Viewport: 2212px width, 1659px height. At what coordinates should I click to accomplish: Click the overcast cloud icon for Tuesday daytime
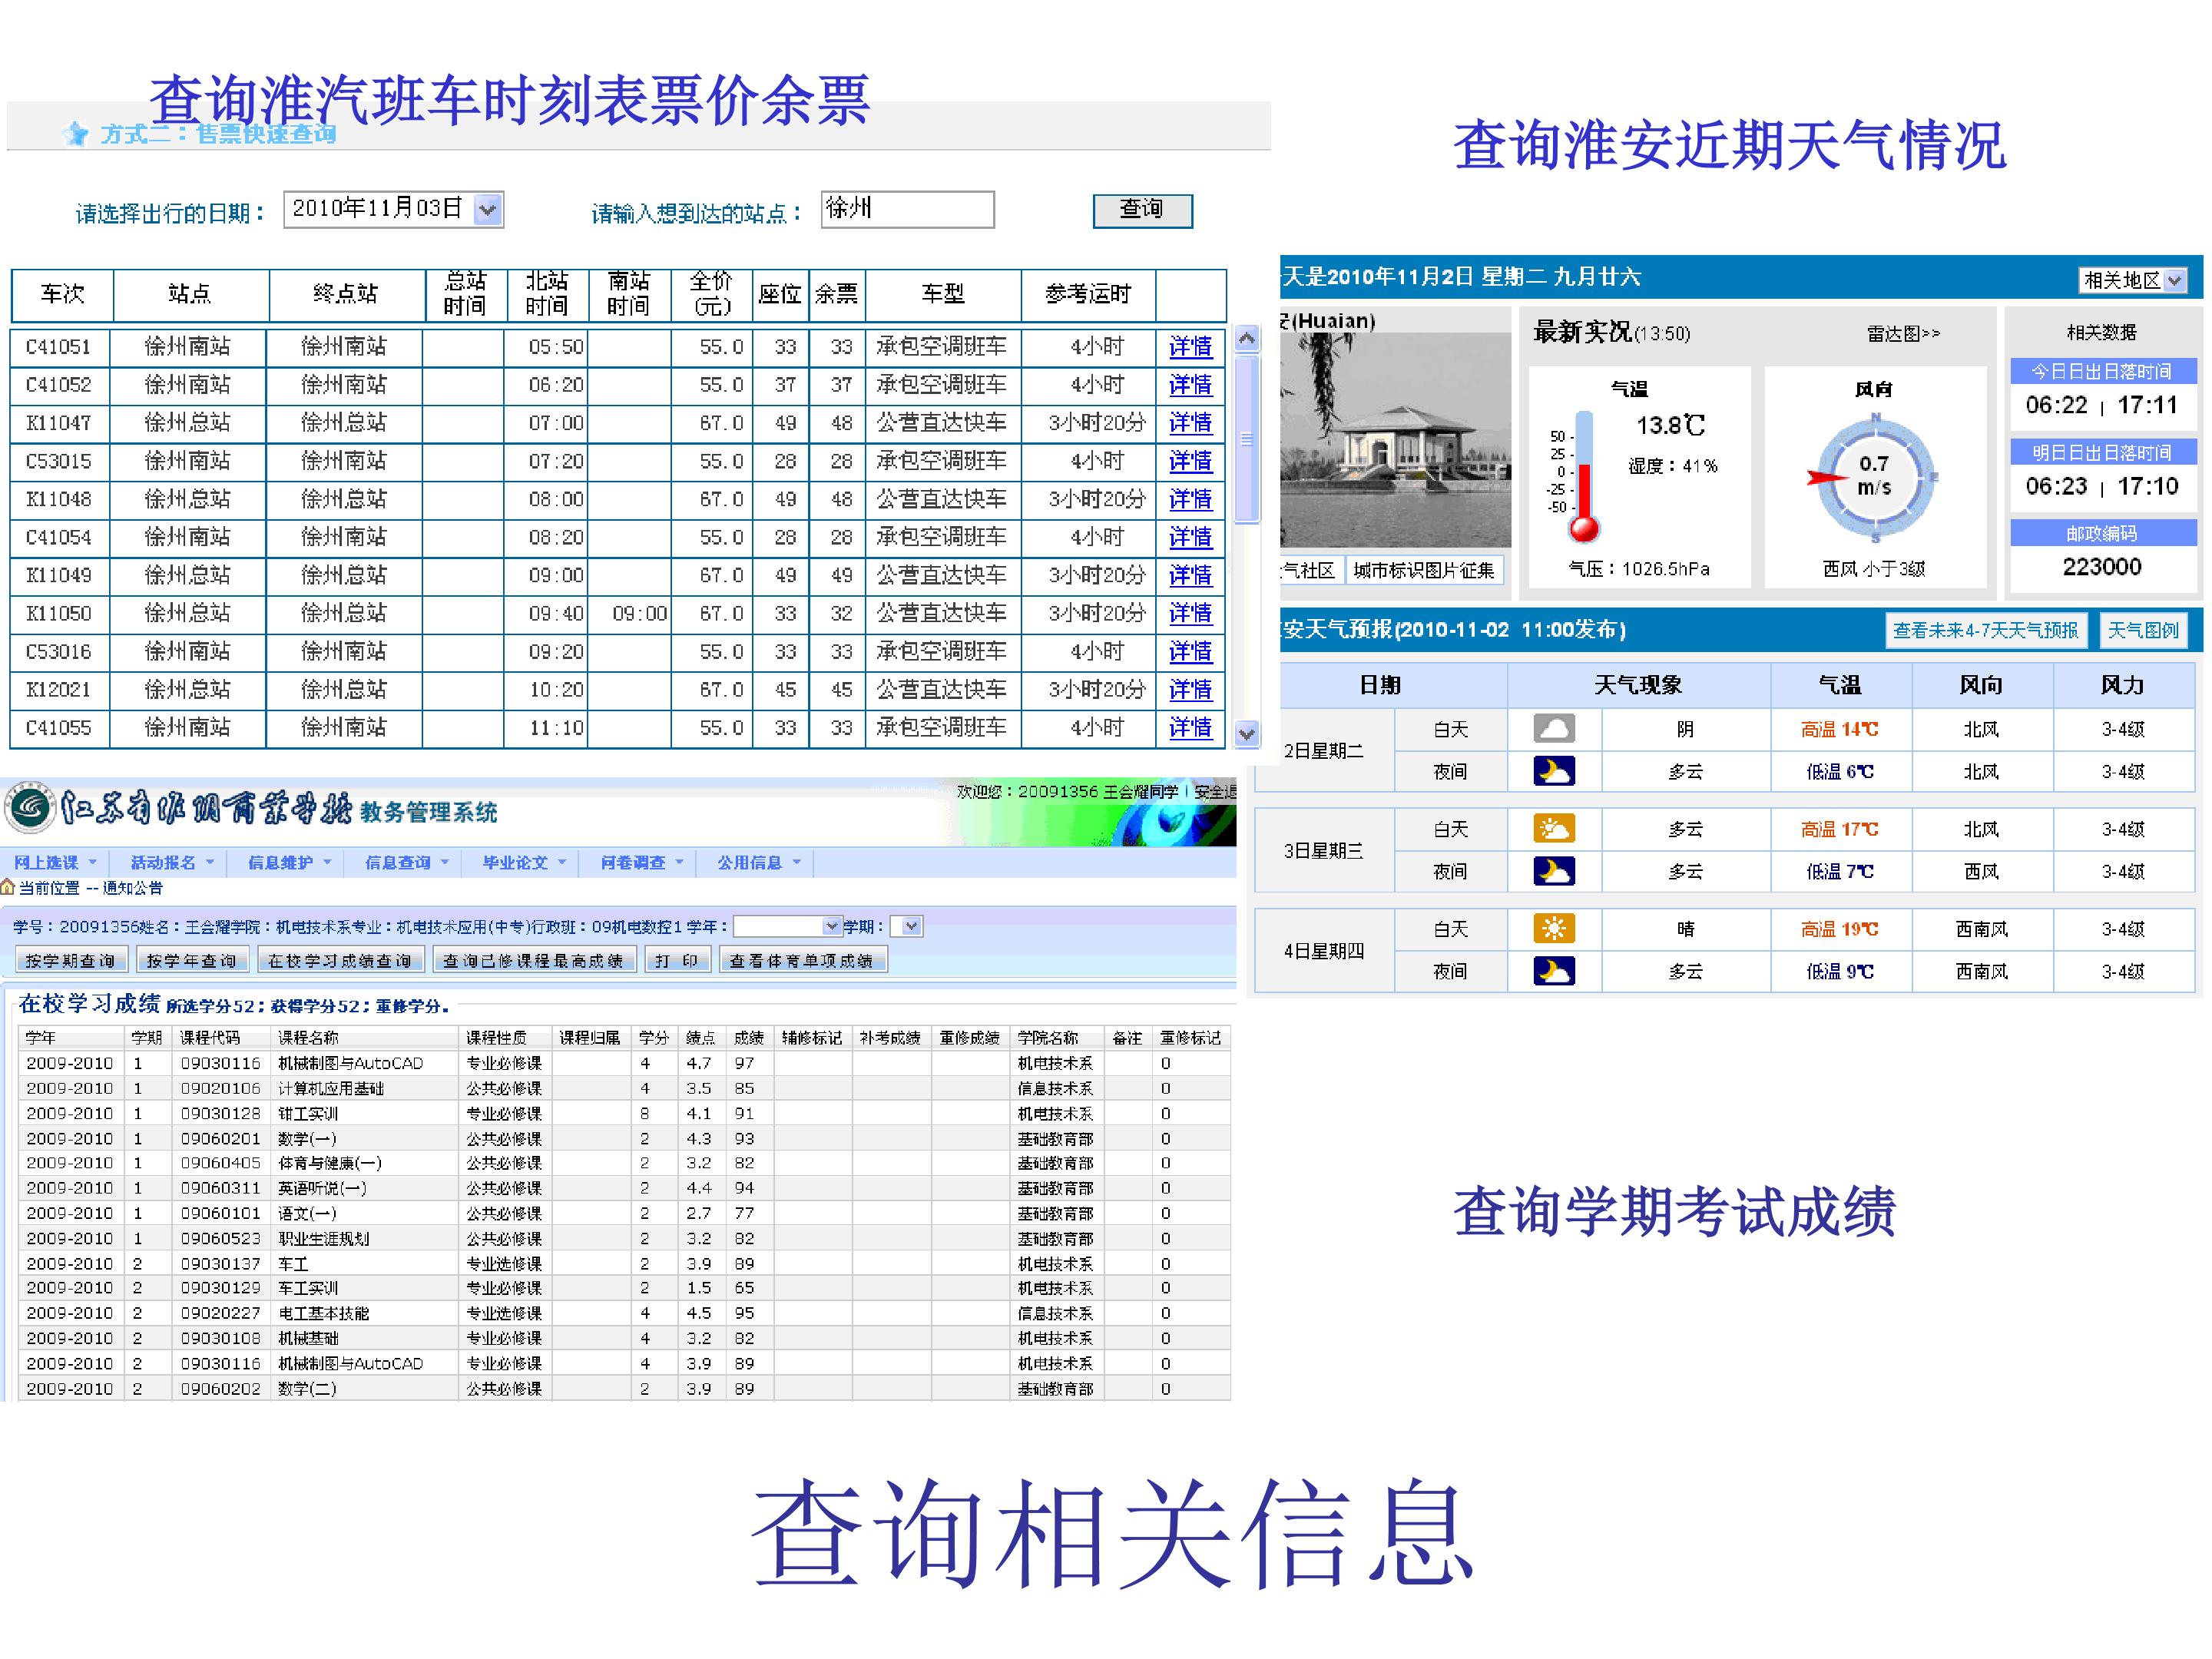coord(1553,728)
